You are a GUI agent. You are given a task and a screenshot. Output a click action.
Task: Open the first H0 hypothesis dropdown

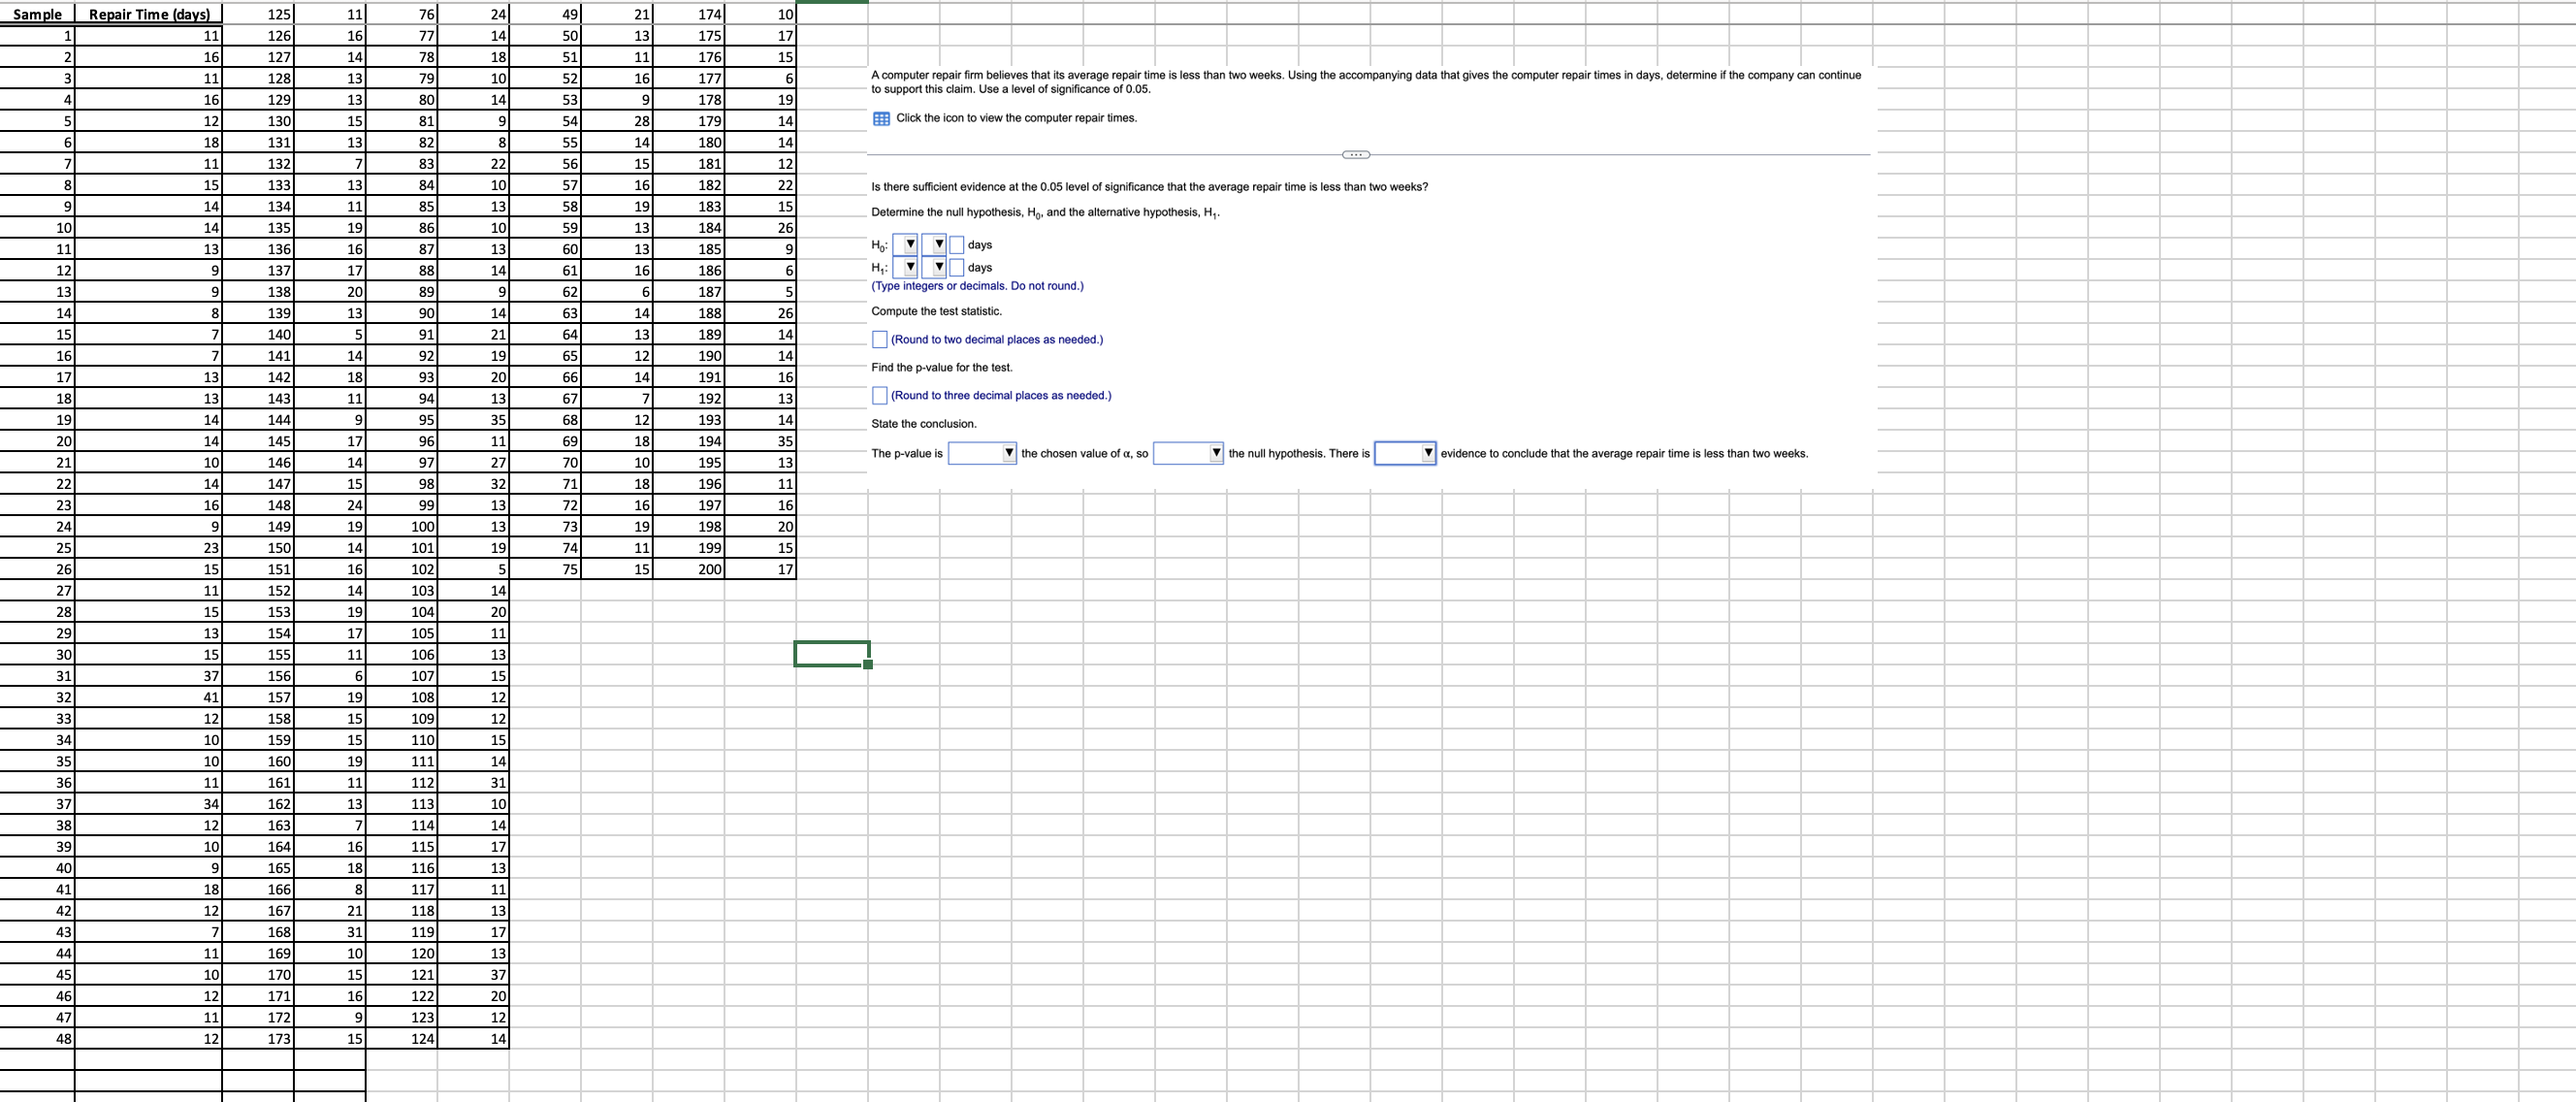(x=908, y=243)
